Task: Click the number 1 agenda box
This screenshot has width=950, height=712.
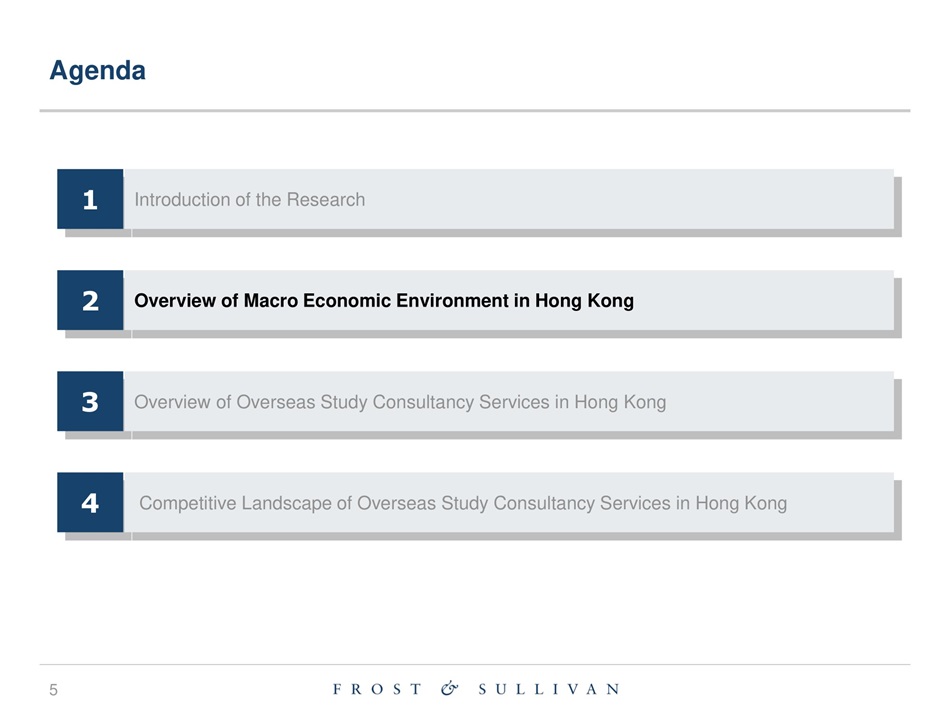Action: [x=90, y=199]
